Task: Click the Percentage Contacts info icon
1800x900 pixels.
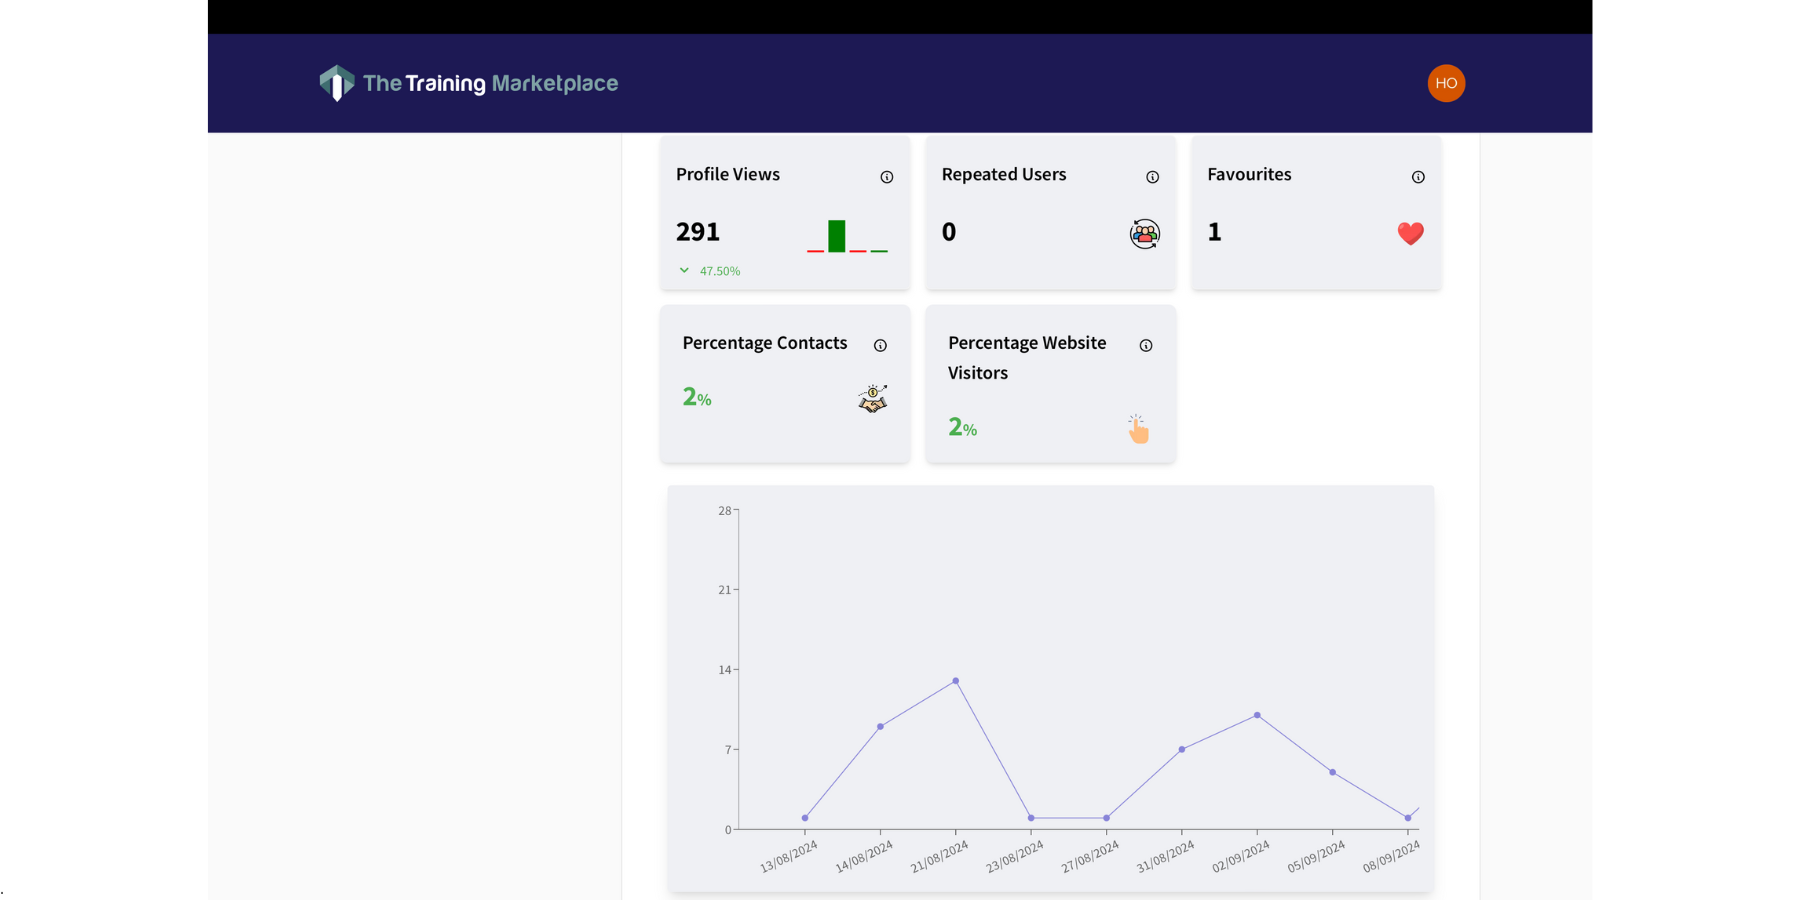Action: (x=880, y=346)
